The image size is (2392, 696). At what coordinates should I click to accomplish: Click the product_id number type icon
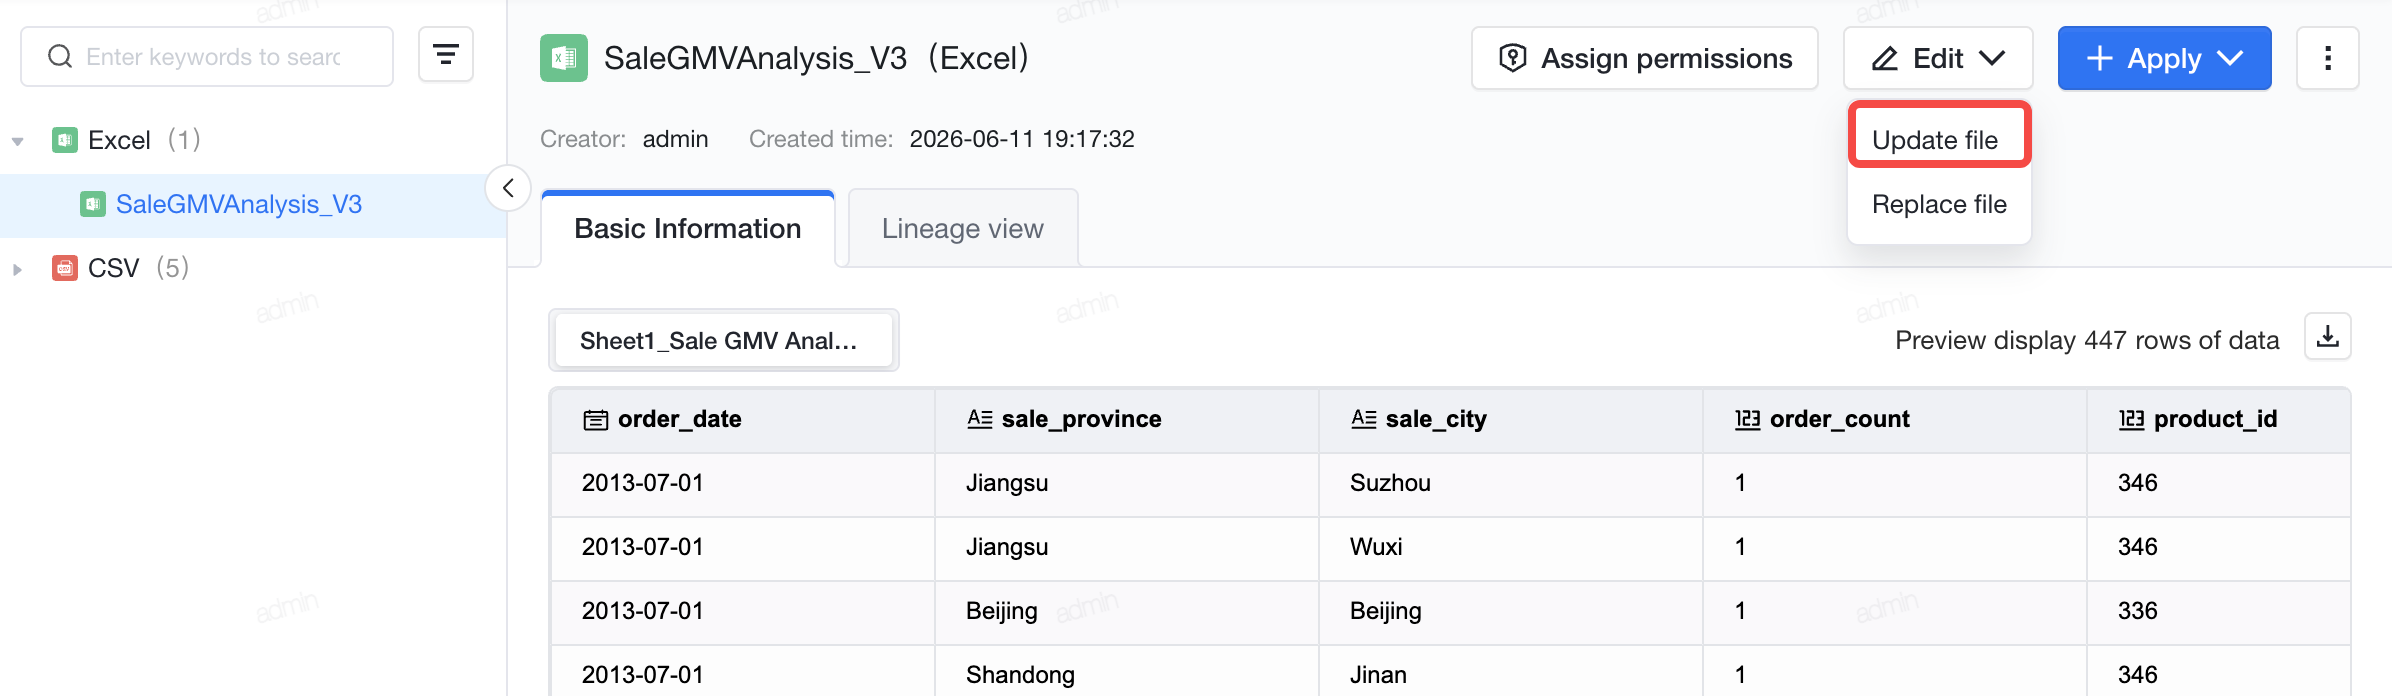tap(2132, 419)
